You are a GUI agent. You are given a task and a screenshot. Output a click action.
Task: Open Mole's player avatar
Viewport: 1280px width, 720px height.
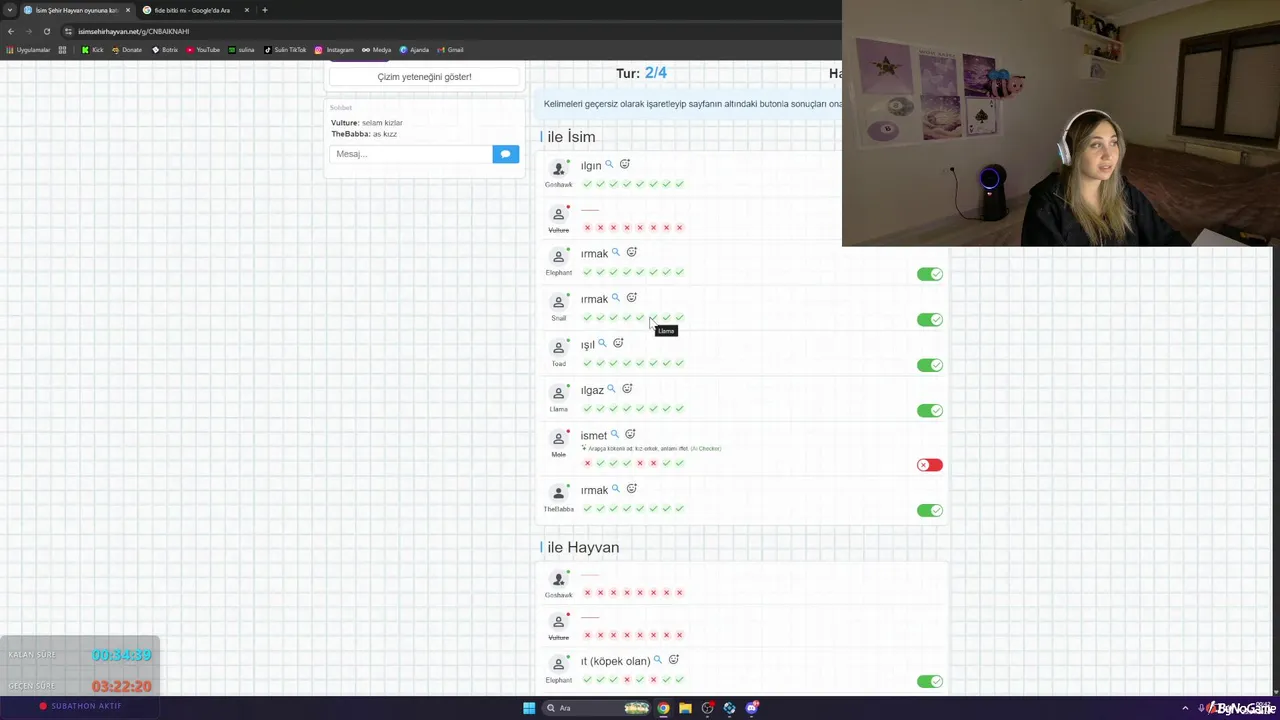pyautogui.click(x=559, y=439)
